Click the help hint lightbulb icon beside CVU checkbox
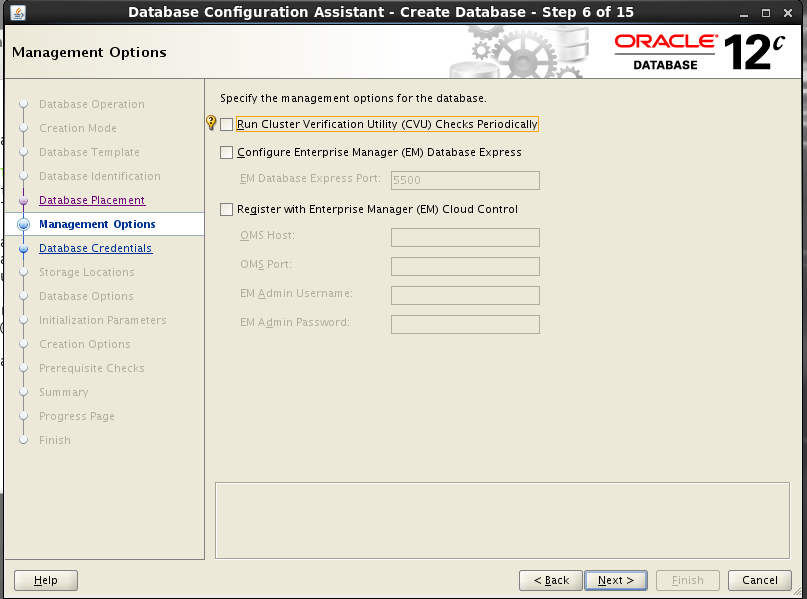Image resolution: width=807 pixels, height=599 pixels. click(211, 122)
